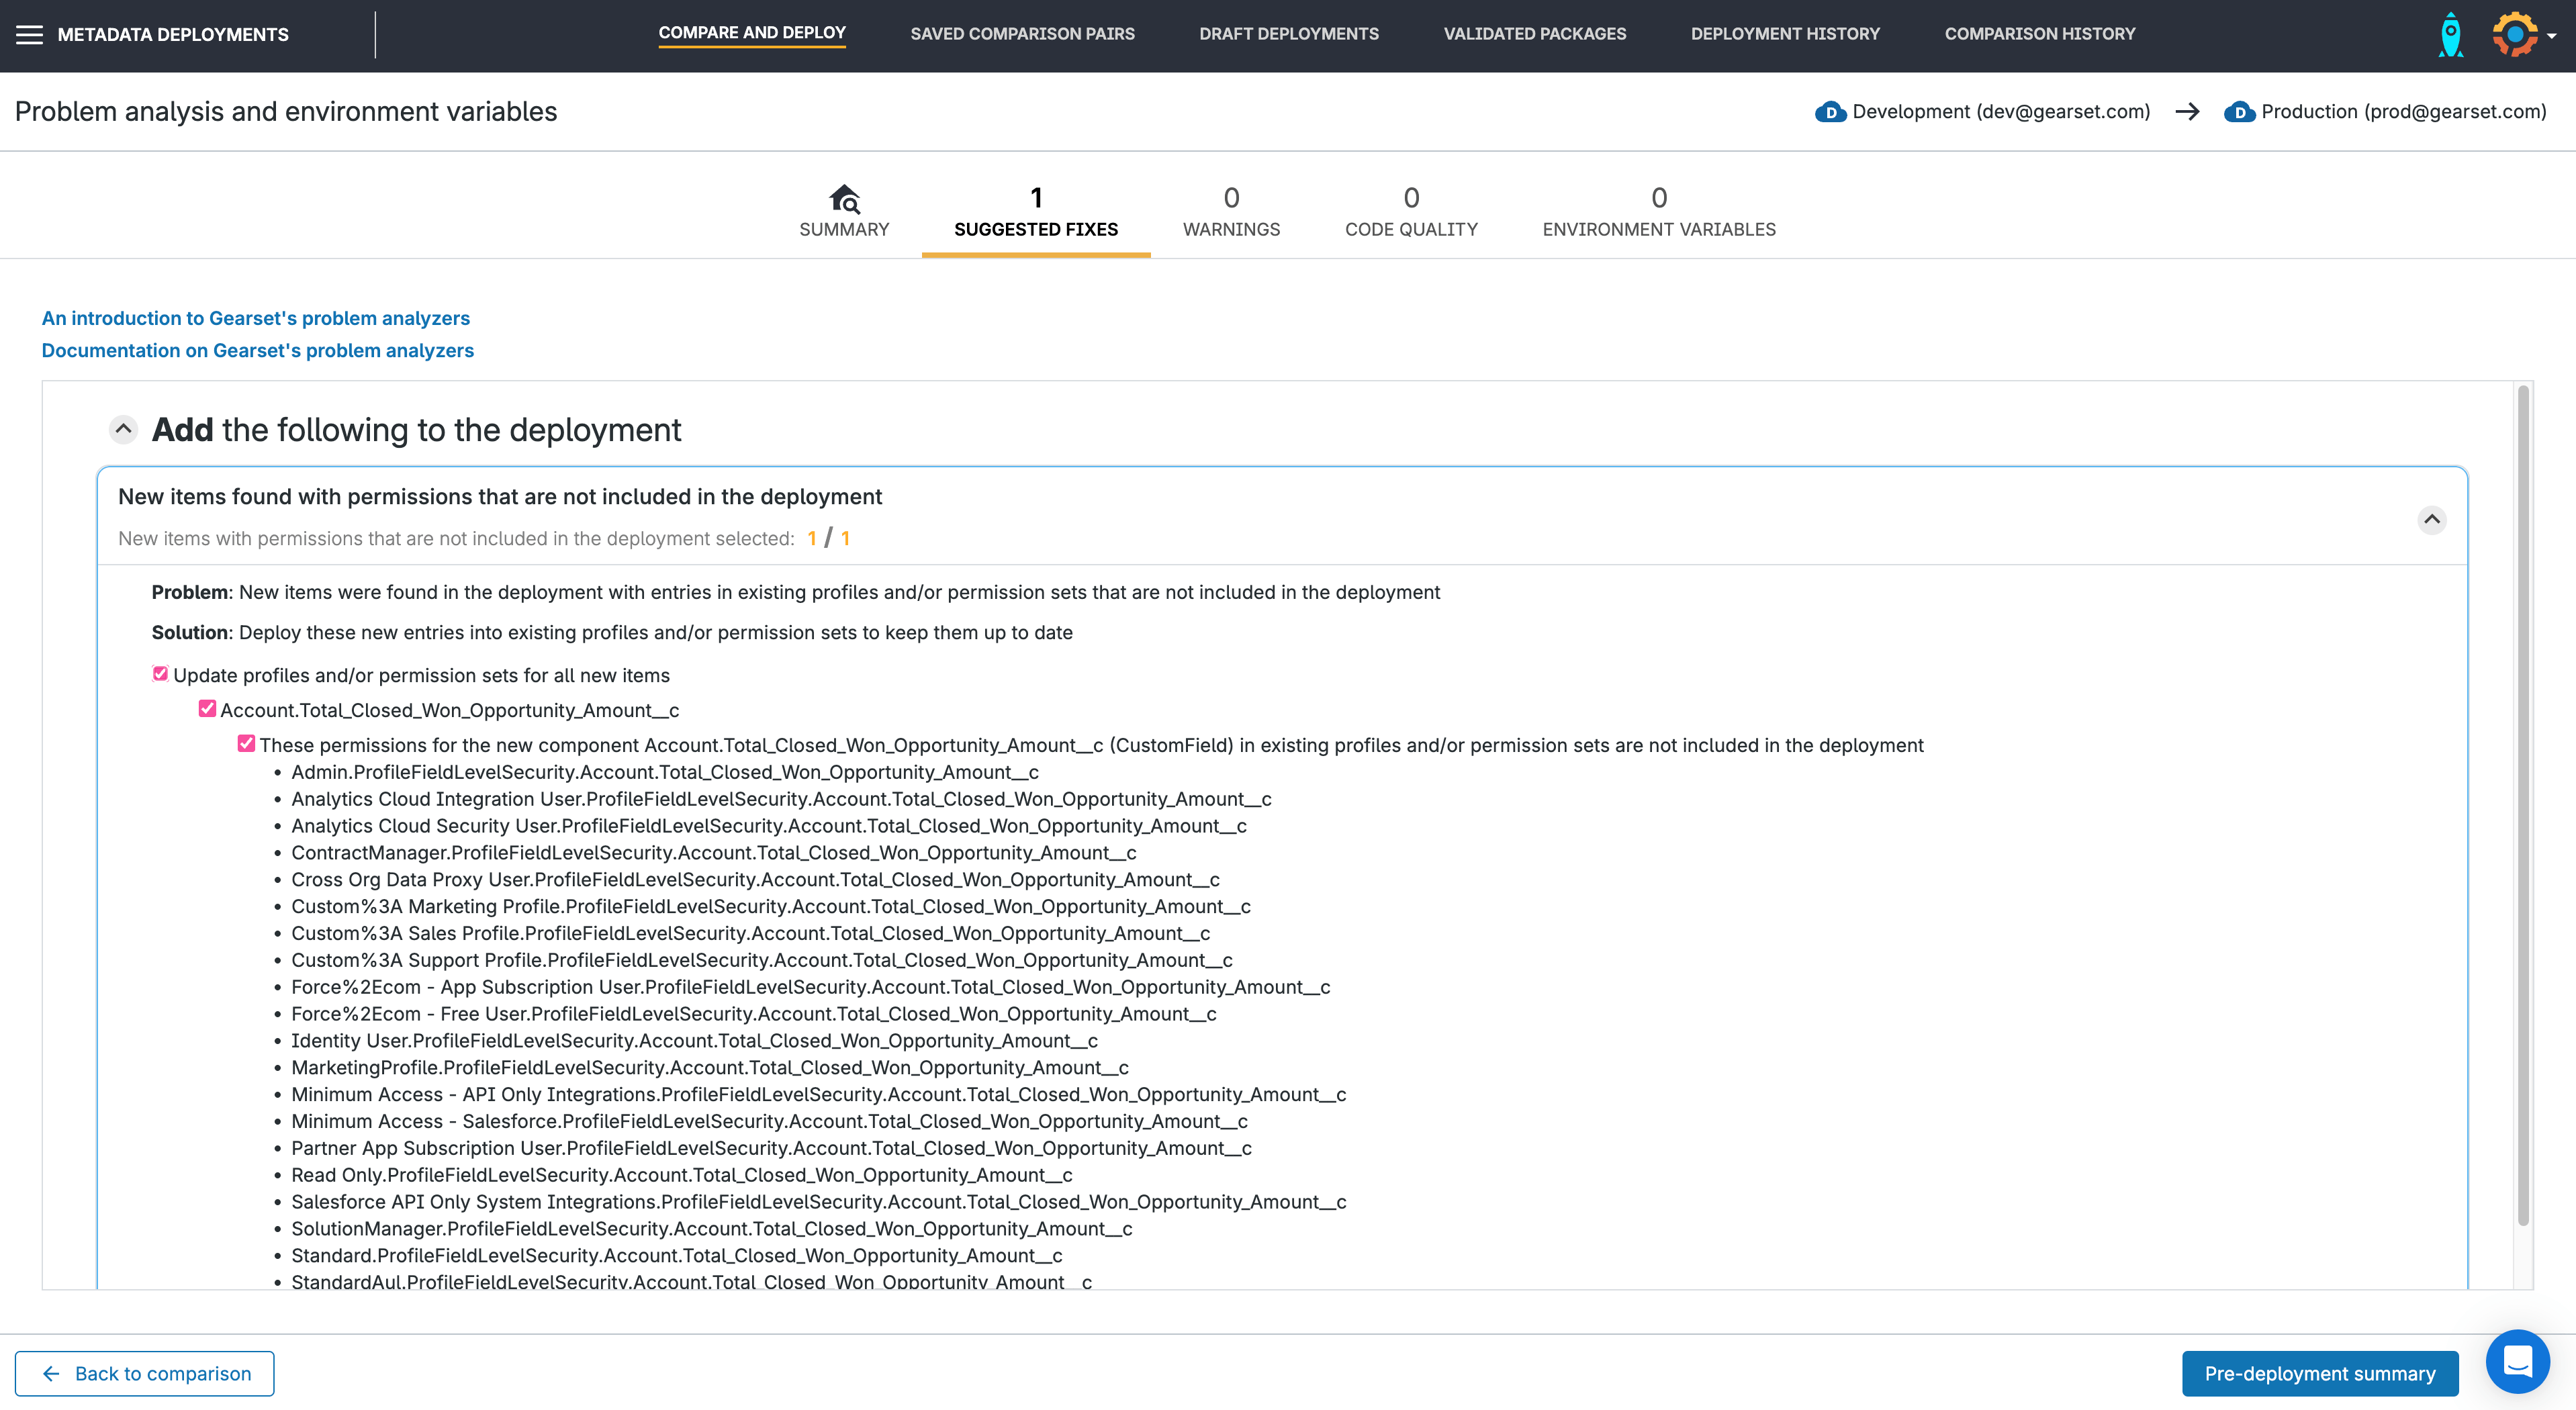Open Deployment History

click(1785, 33)
